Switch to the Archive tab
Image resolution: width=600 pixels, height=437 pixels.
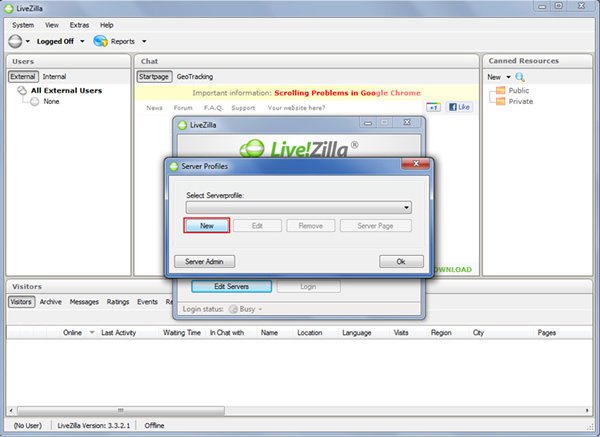(x=51, y=302)
